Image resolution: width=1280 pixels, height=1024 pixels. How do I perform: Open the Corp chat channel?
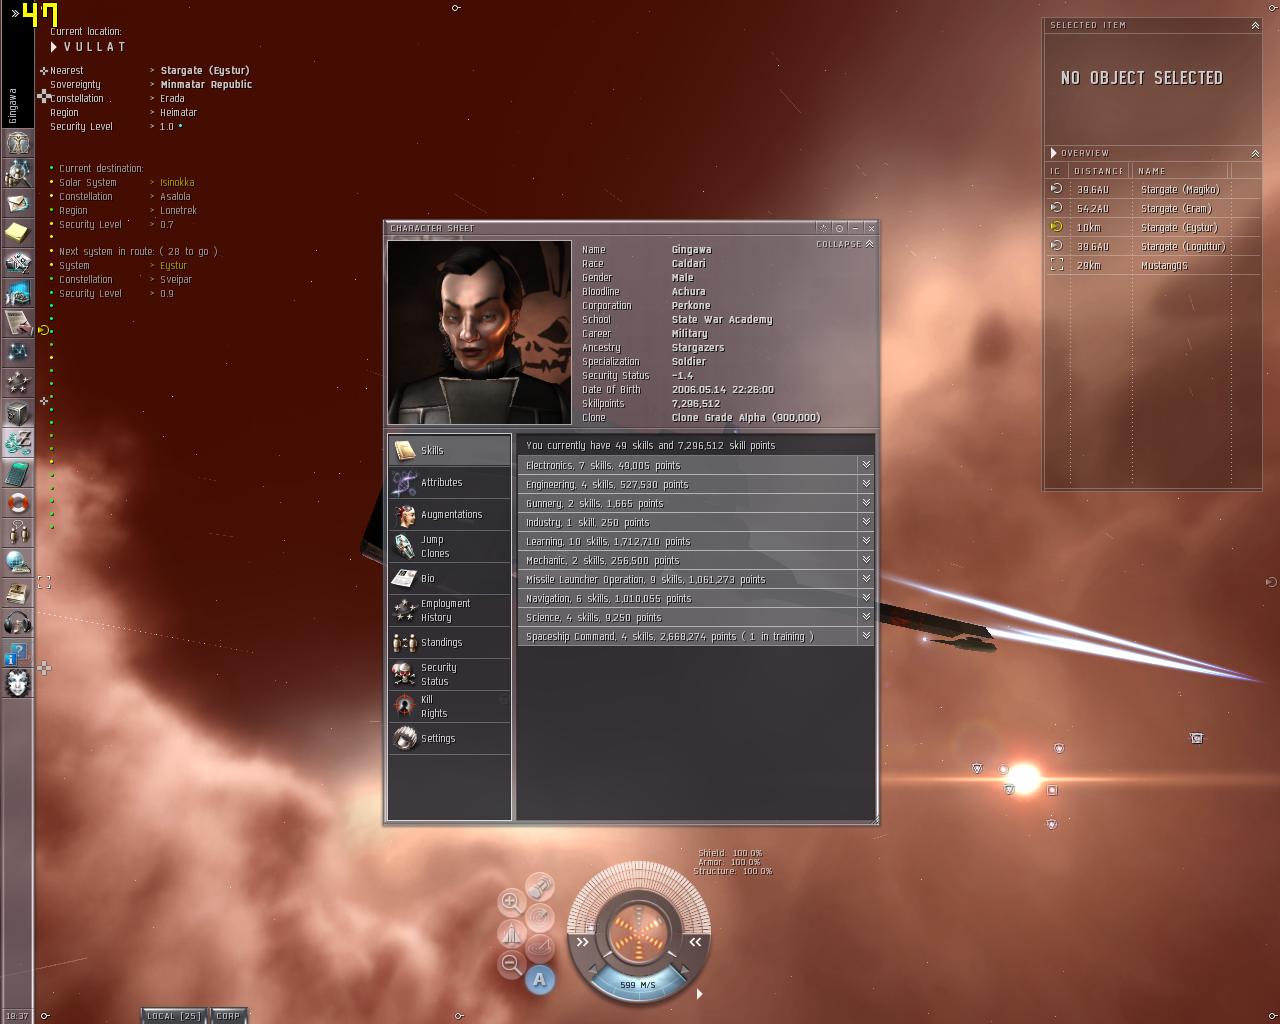click(x=228, y=1015)
